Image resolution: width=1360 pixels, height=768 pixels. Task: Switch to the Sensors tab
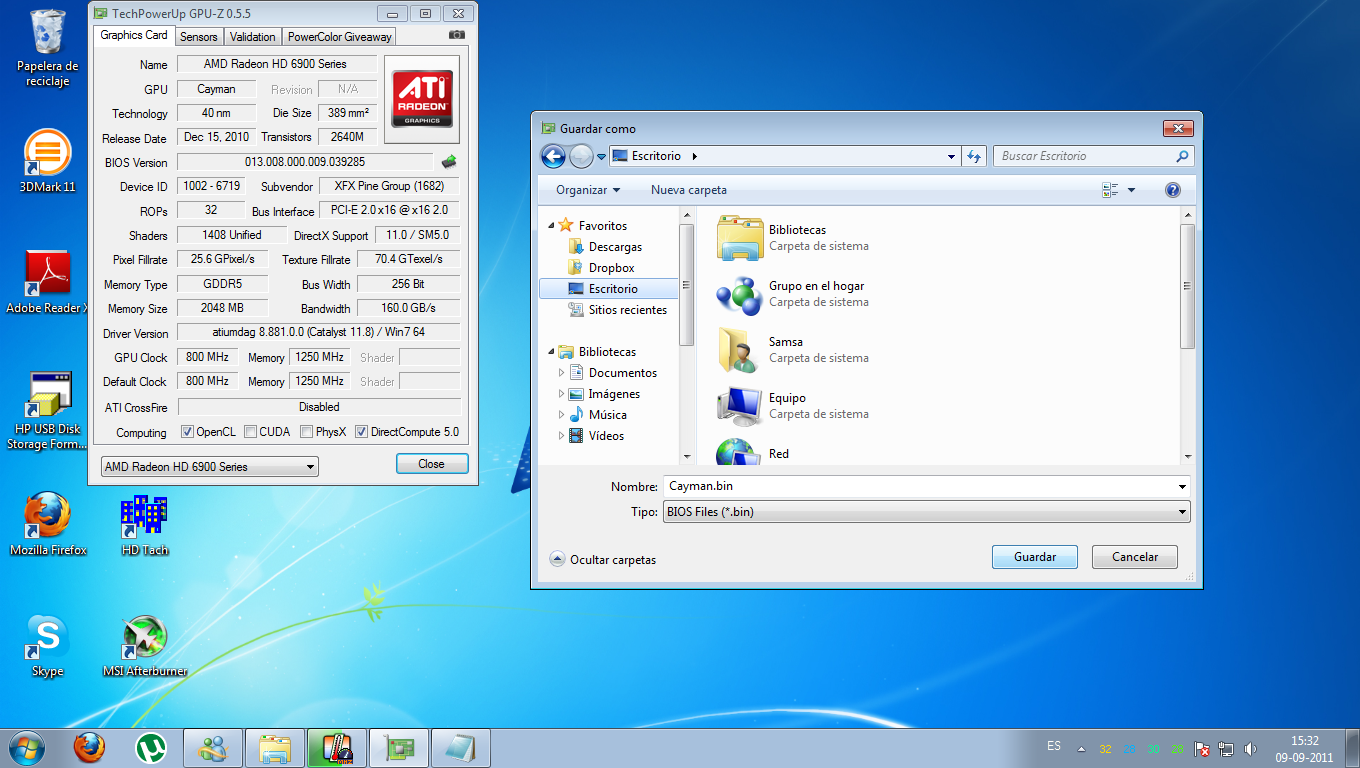click(x=198, y=37)
